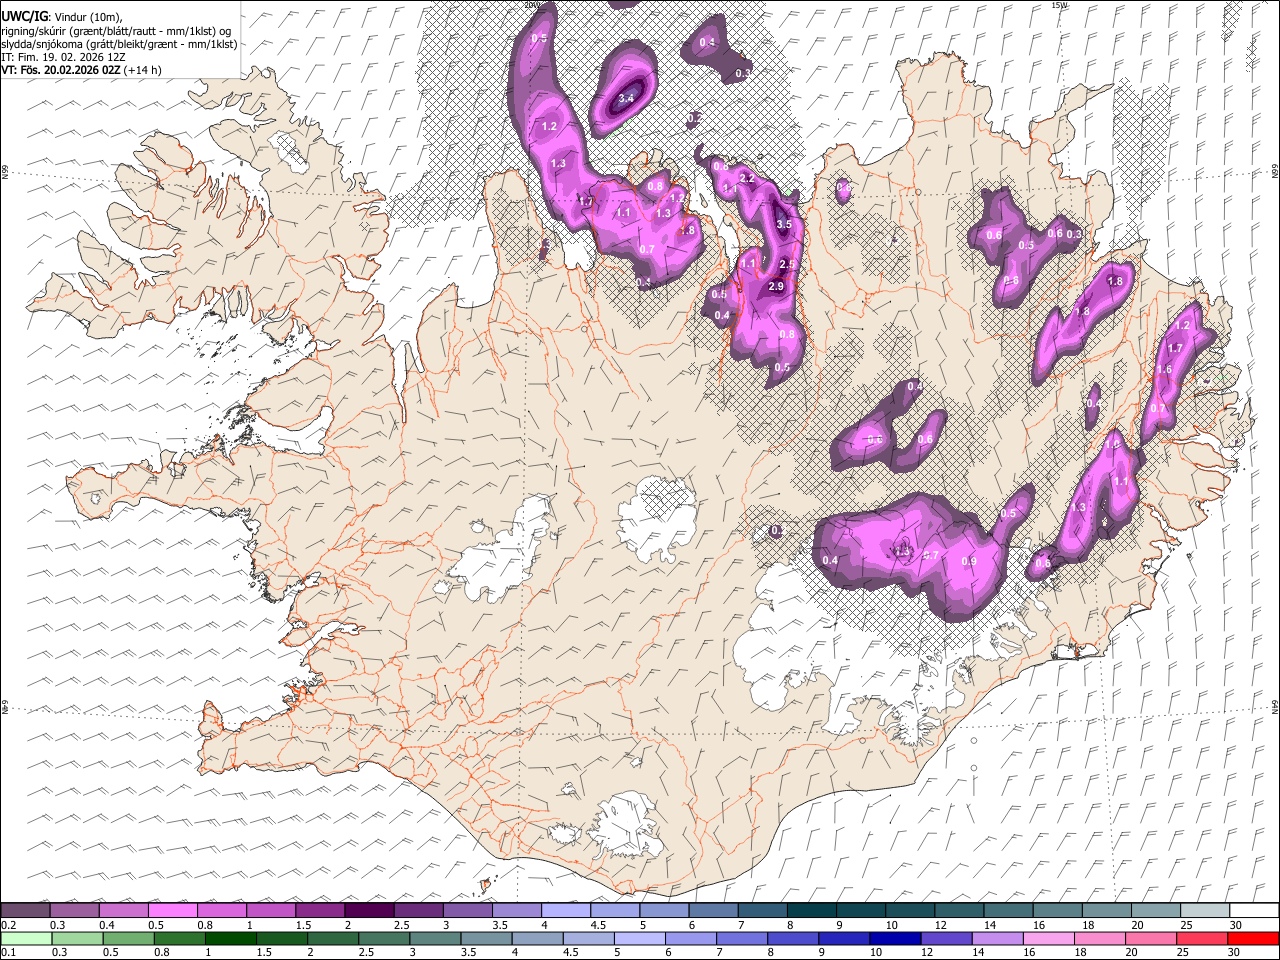This screenshot has height=960, width=1280.
Task: Pick the light lavender 4–4.5 snow legend swatch
Action: [x=566, y=910]
